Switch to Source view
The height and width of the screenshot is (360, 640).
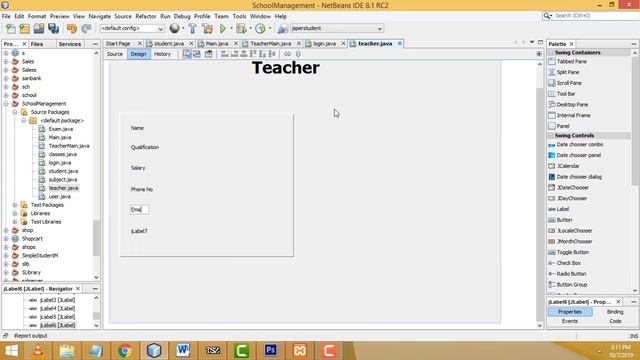tap(115, 54)
